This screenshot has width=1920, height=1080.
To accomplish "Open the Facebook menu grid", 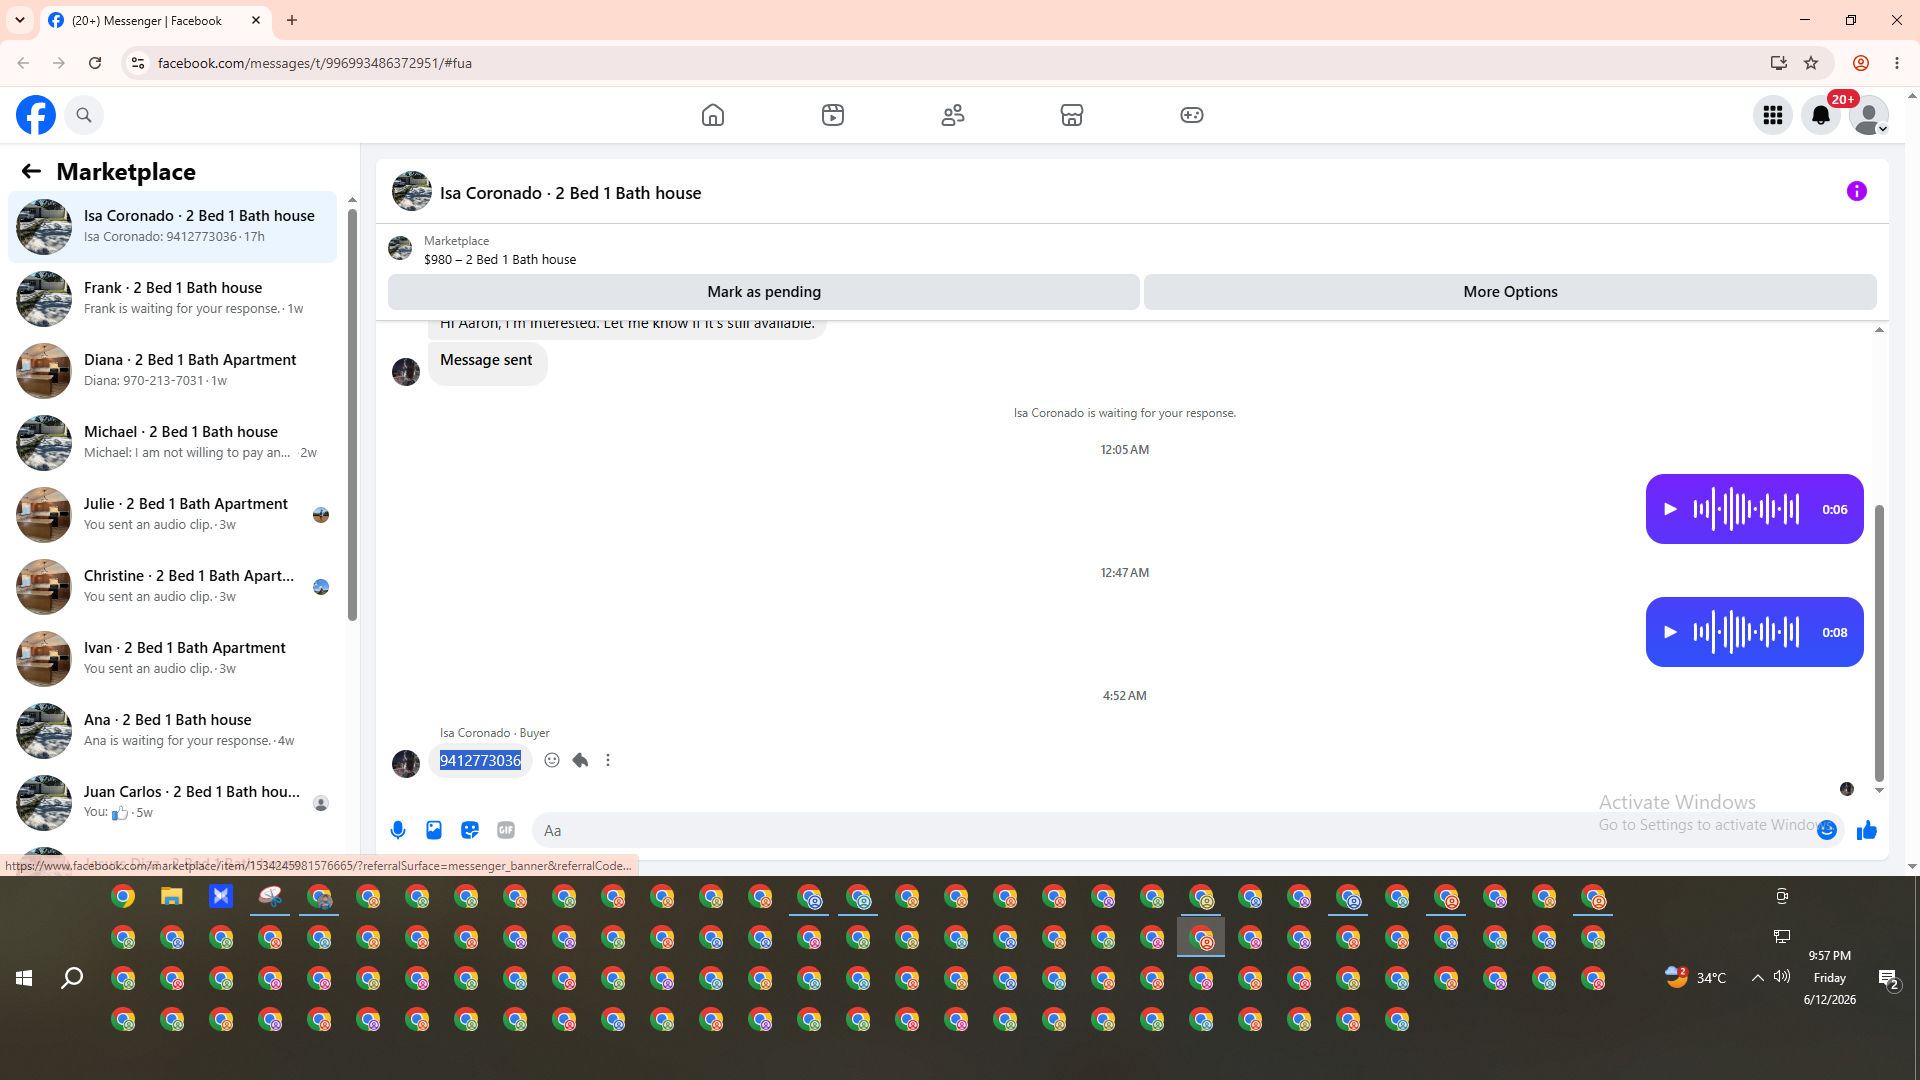I will click(1773, 115).
